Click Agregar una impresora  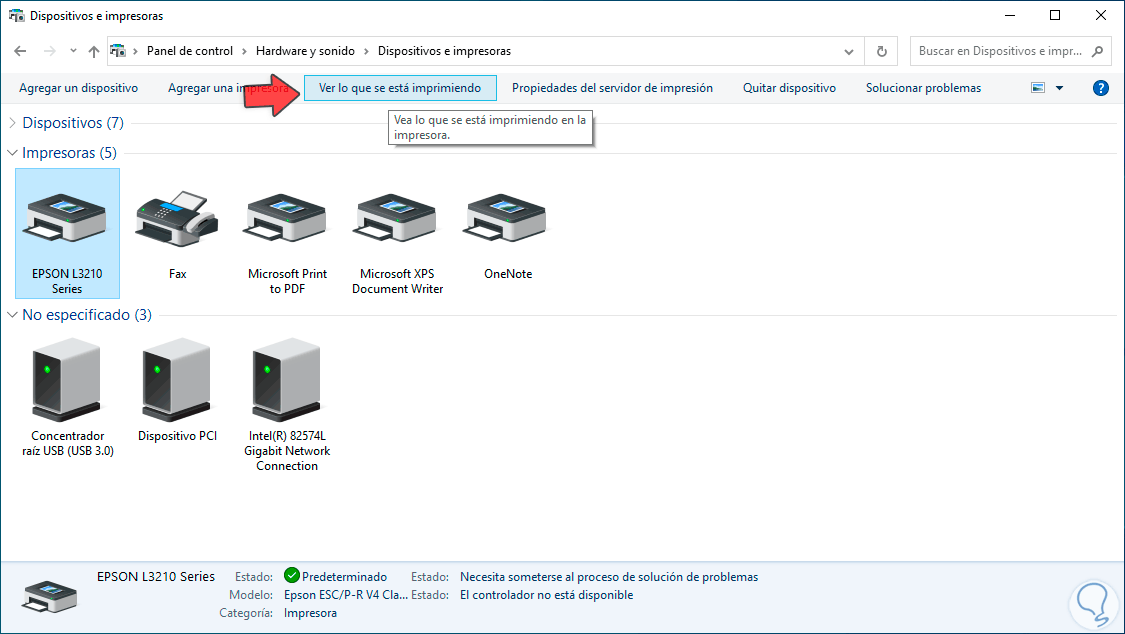click(x=228, y=88)
